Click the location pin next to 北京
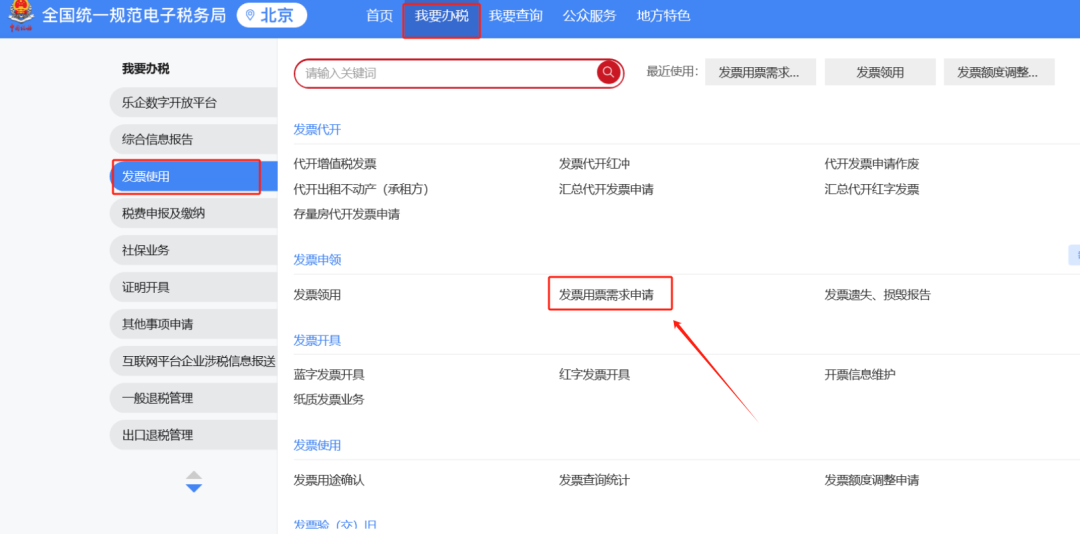 (x=250, y=16)
